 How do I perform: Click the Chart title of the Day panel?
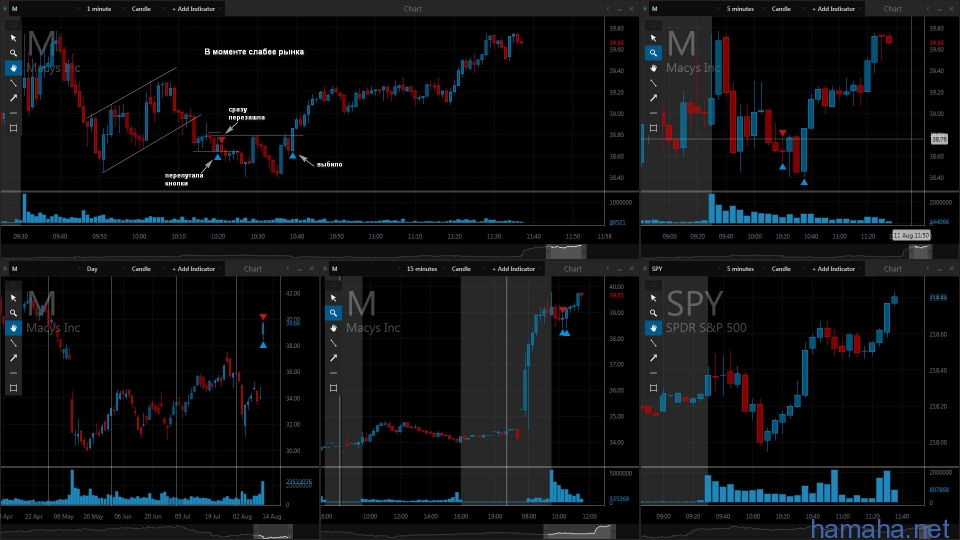[x=252, y=269]
